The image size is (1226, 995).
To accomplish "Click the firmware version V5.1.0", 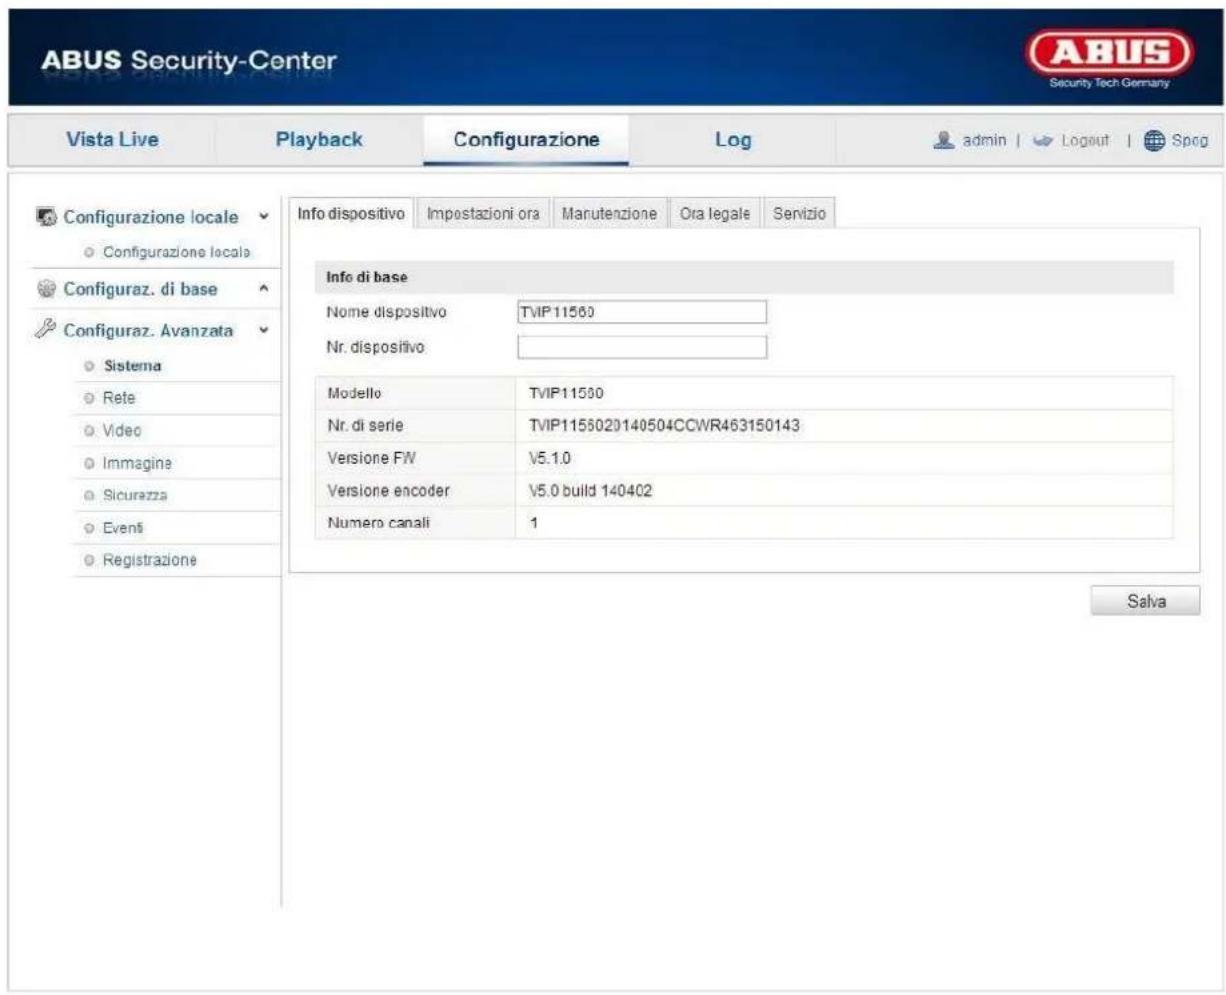I will point(550,458).
